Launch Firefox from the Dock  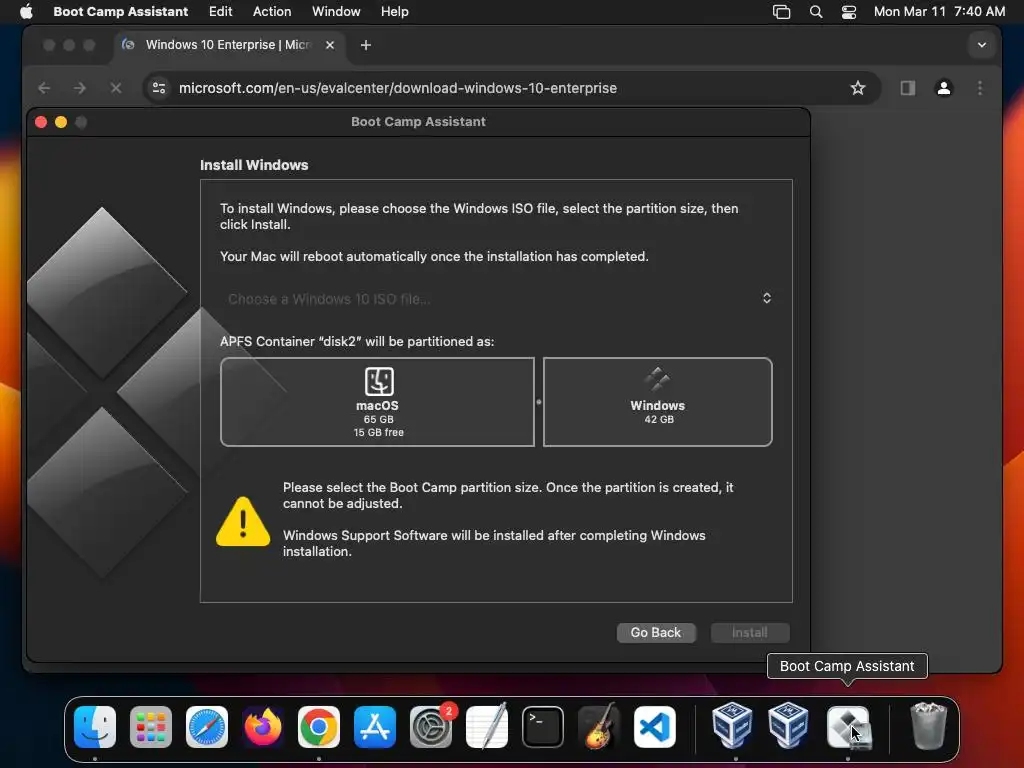[x=263, y=727]
